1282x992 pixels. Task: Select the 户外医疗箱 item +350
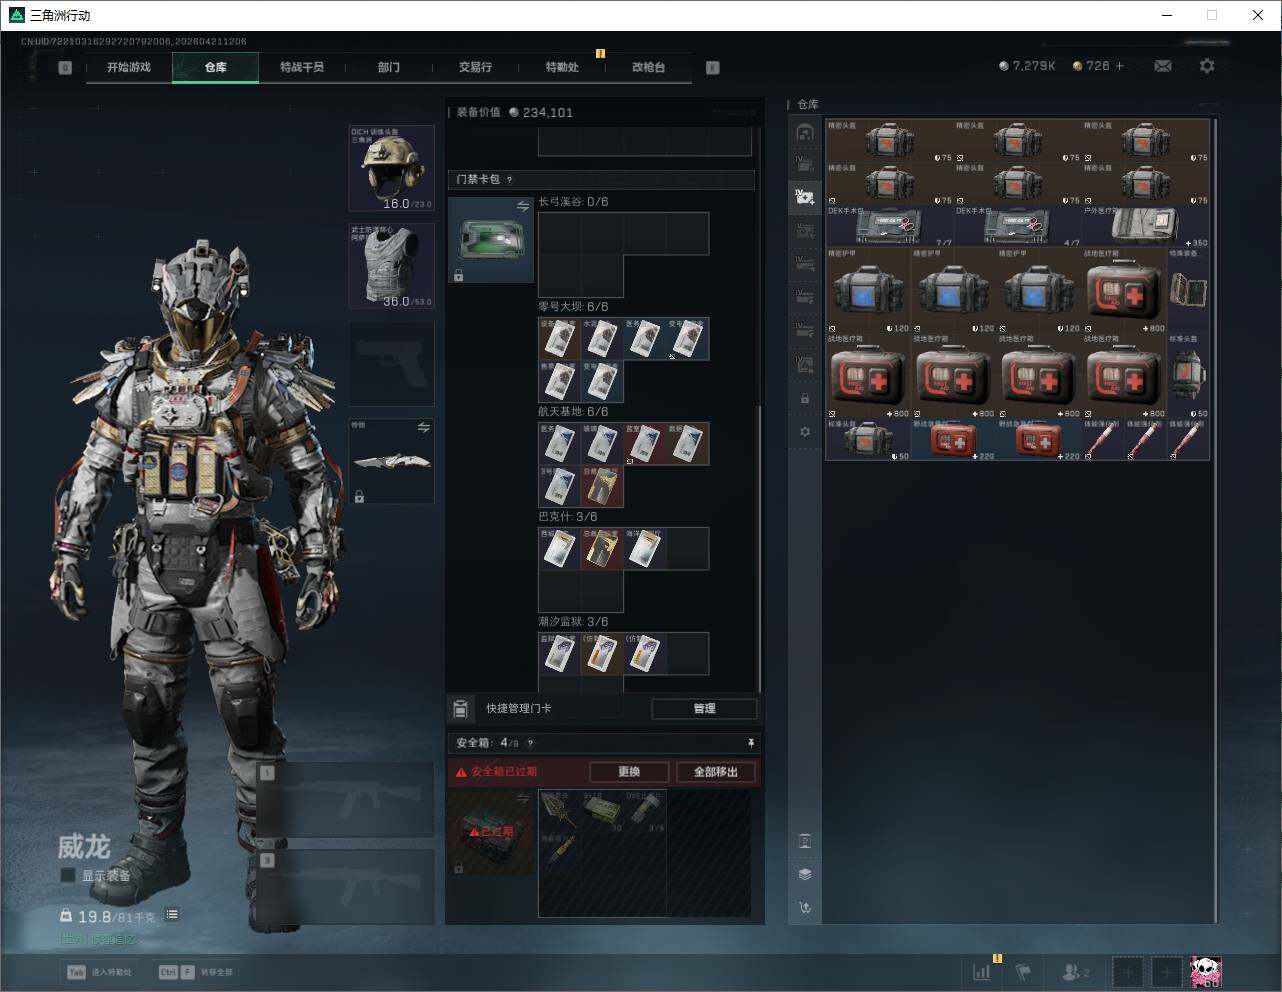(1146, 226)
